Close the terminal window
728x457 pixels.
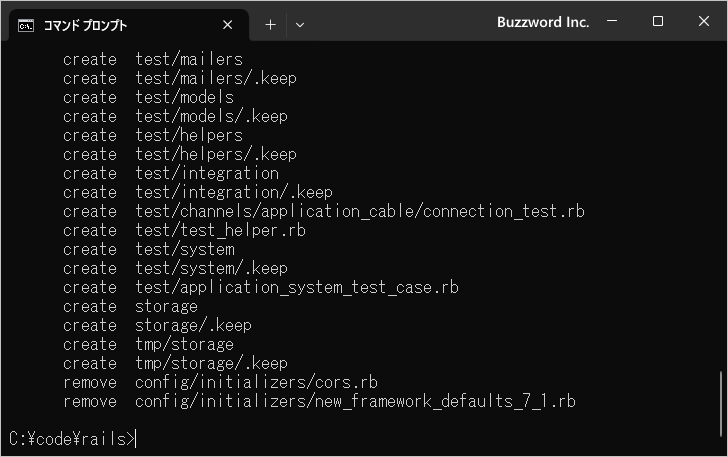pos(702,22)
